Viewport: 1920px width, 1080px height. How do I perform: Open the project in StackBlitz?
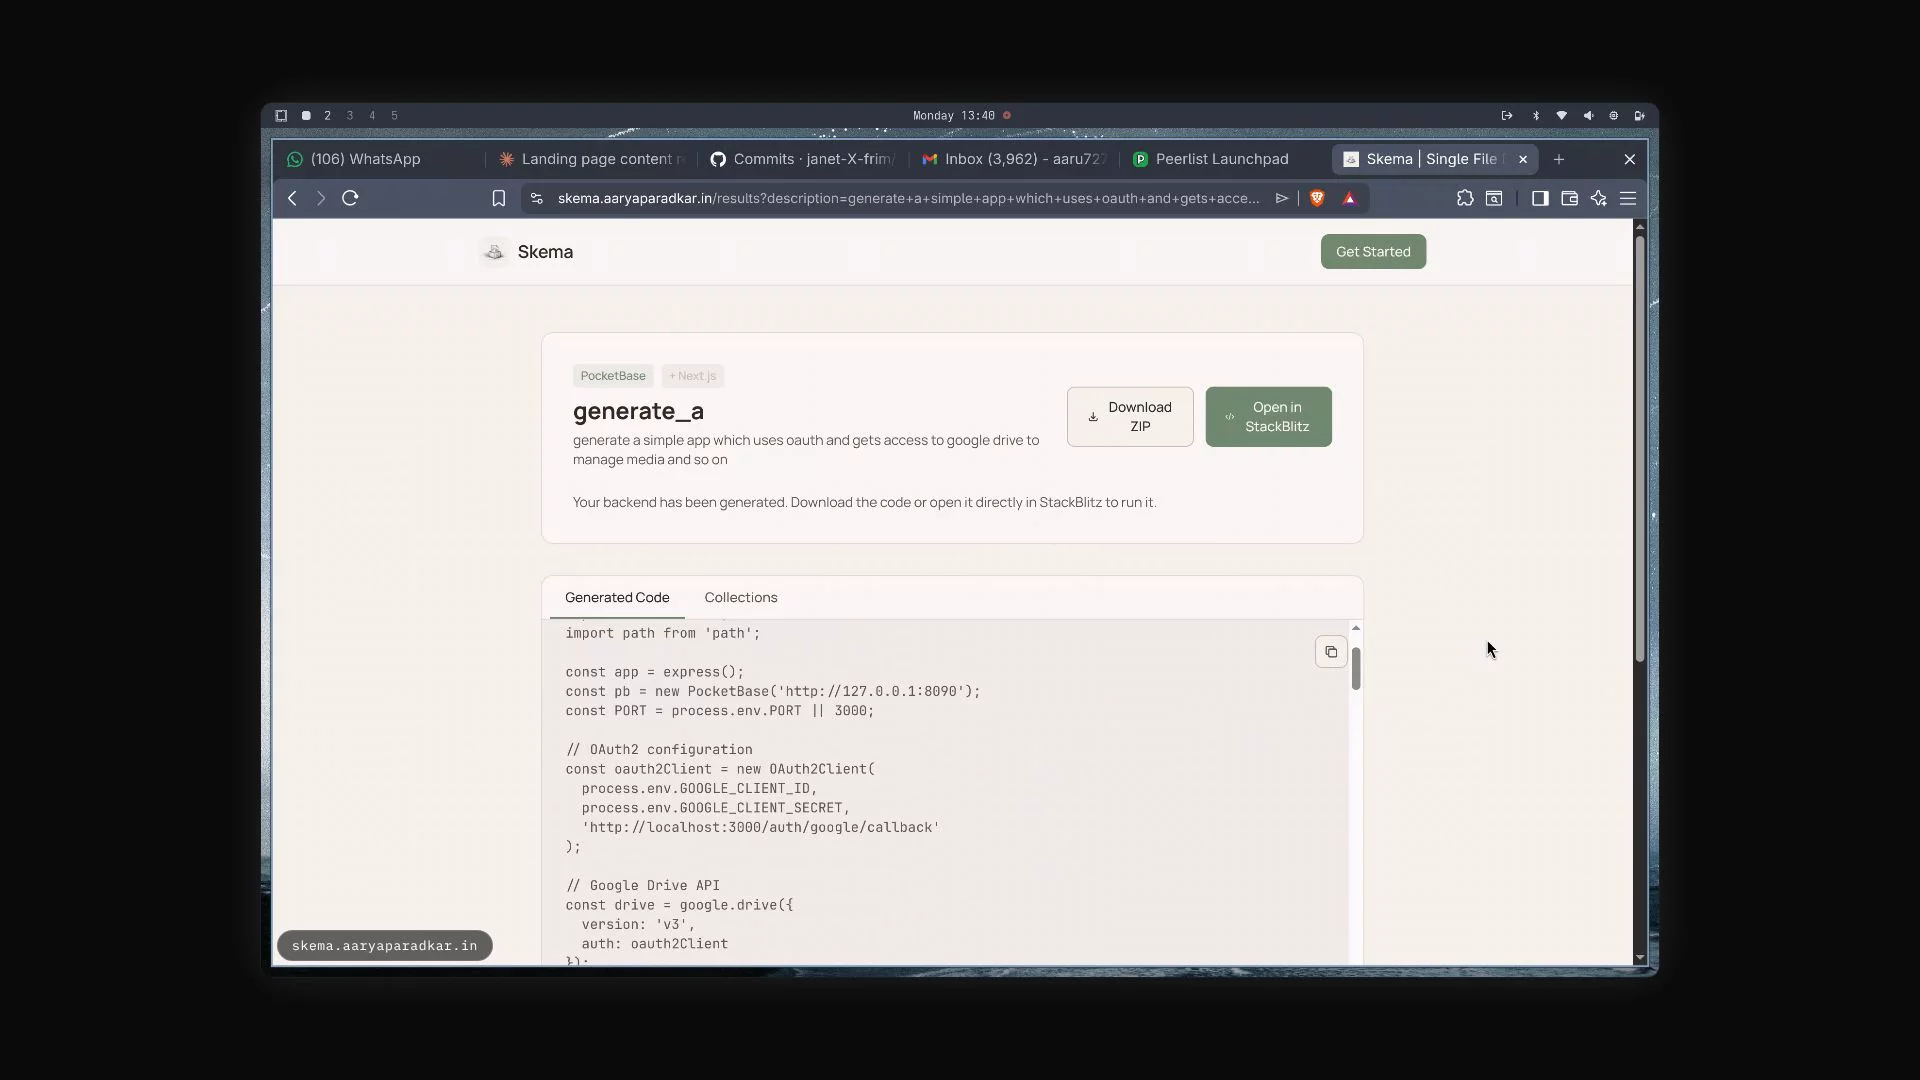pos(1268,417)
